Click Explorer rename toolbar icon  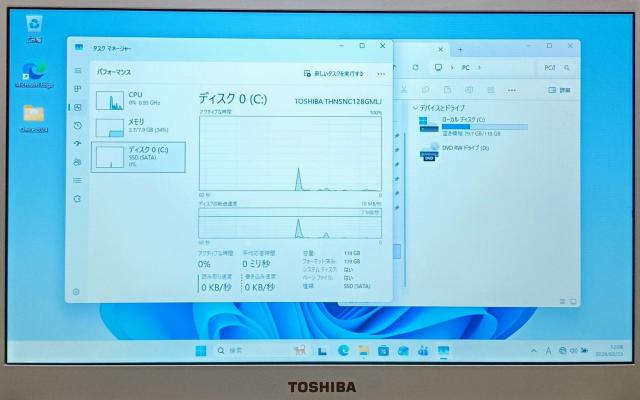469,90
